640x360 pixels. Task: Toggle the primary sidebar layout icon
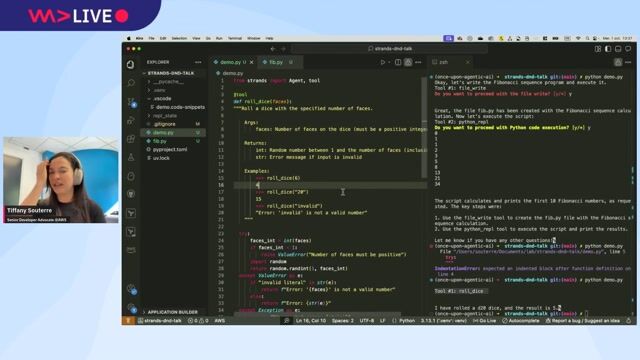(608, 49)
